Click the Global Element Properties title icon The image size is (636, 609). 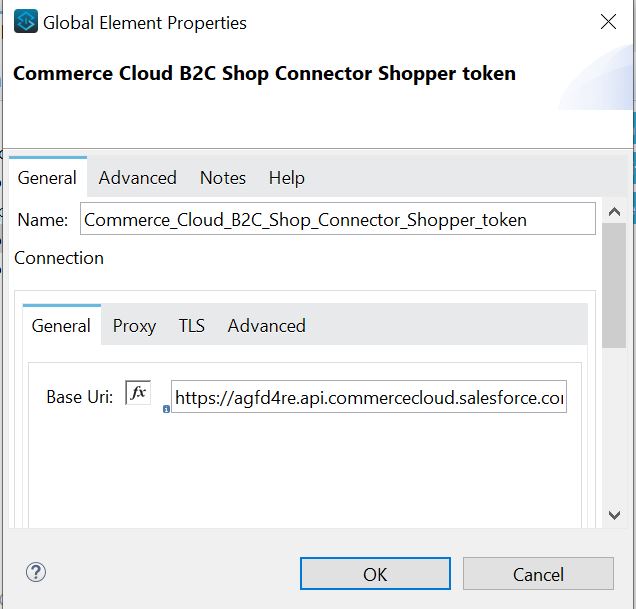point(26,22)
